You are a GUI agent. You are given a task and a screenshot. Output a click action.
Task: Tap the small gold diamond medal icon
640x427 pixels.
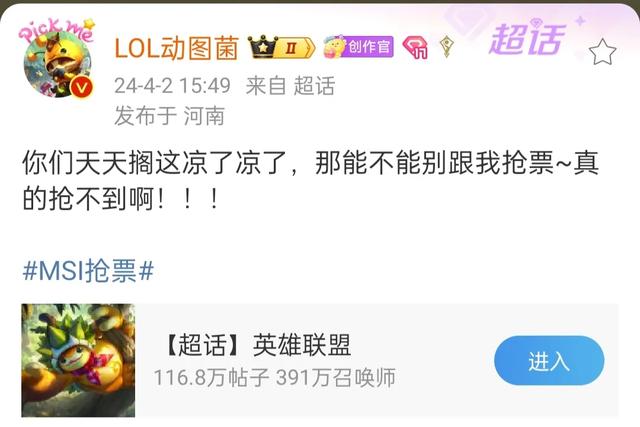tap(447, 46)
